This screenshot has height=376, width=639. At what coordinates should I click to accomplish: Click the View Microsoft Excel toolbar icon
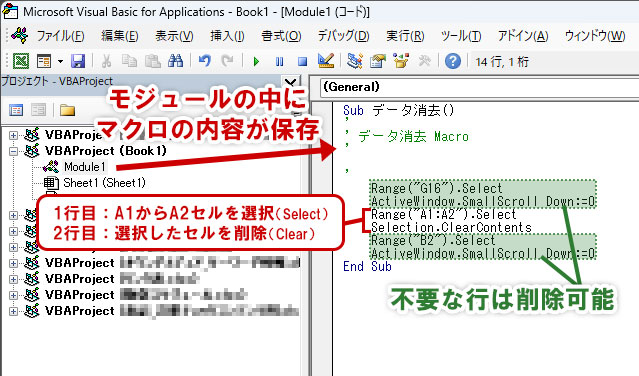pyautogui.click(x=21, y=62)
